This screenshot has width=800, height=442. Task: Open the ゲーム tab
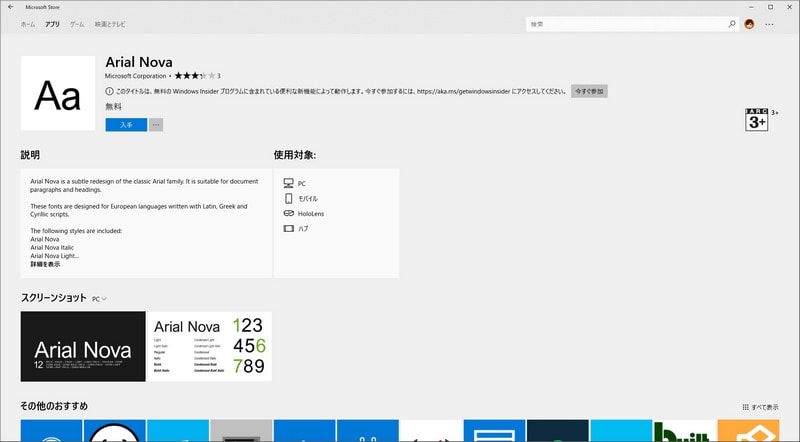77,24
